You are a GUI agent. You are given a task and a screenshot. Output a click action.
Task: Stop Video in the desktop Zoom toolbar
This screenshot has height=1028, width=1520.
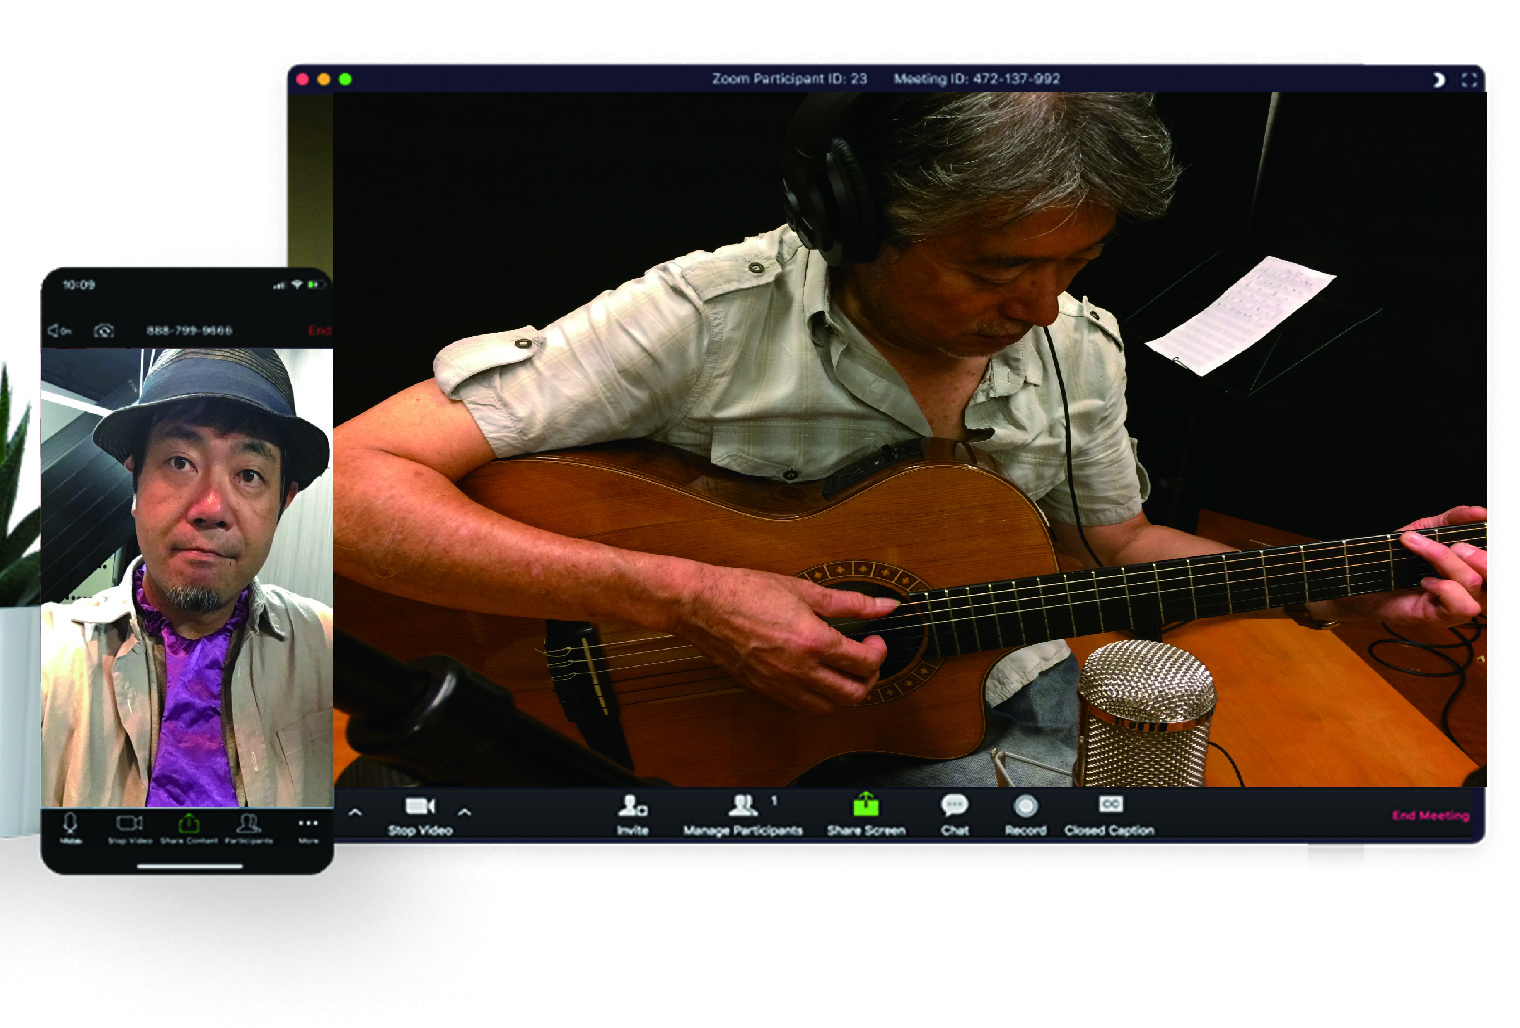click(x=420, y=816)
